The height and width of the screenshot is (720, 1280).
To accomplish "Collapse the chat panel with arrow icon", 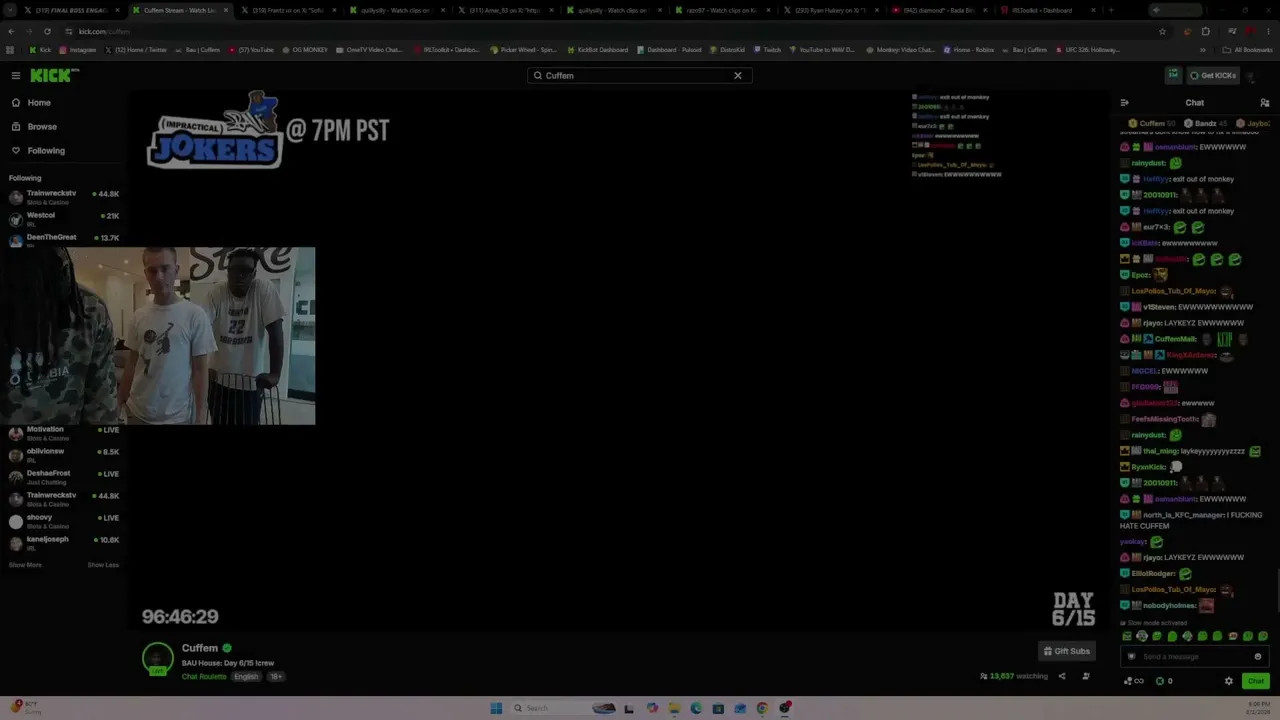I will (1124, 103).
